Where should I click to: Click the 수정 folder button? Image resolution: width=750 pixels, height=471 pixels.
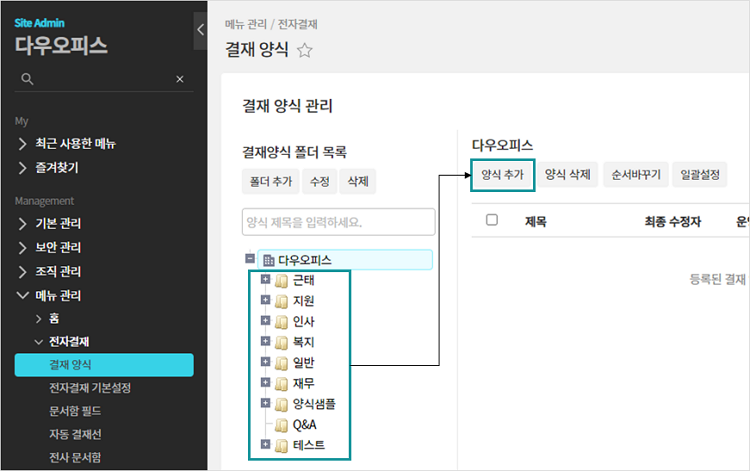click(320, 182)
